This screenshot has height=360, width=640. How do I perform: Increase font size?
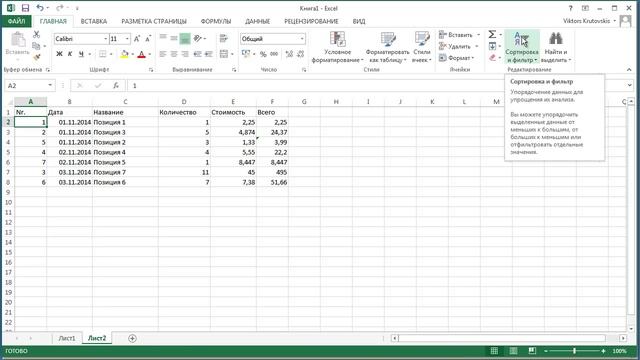tap(137, 39)
